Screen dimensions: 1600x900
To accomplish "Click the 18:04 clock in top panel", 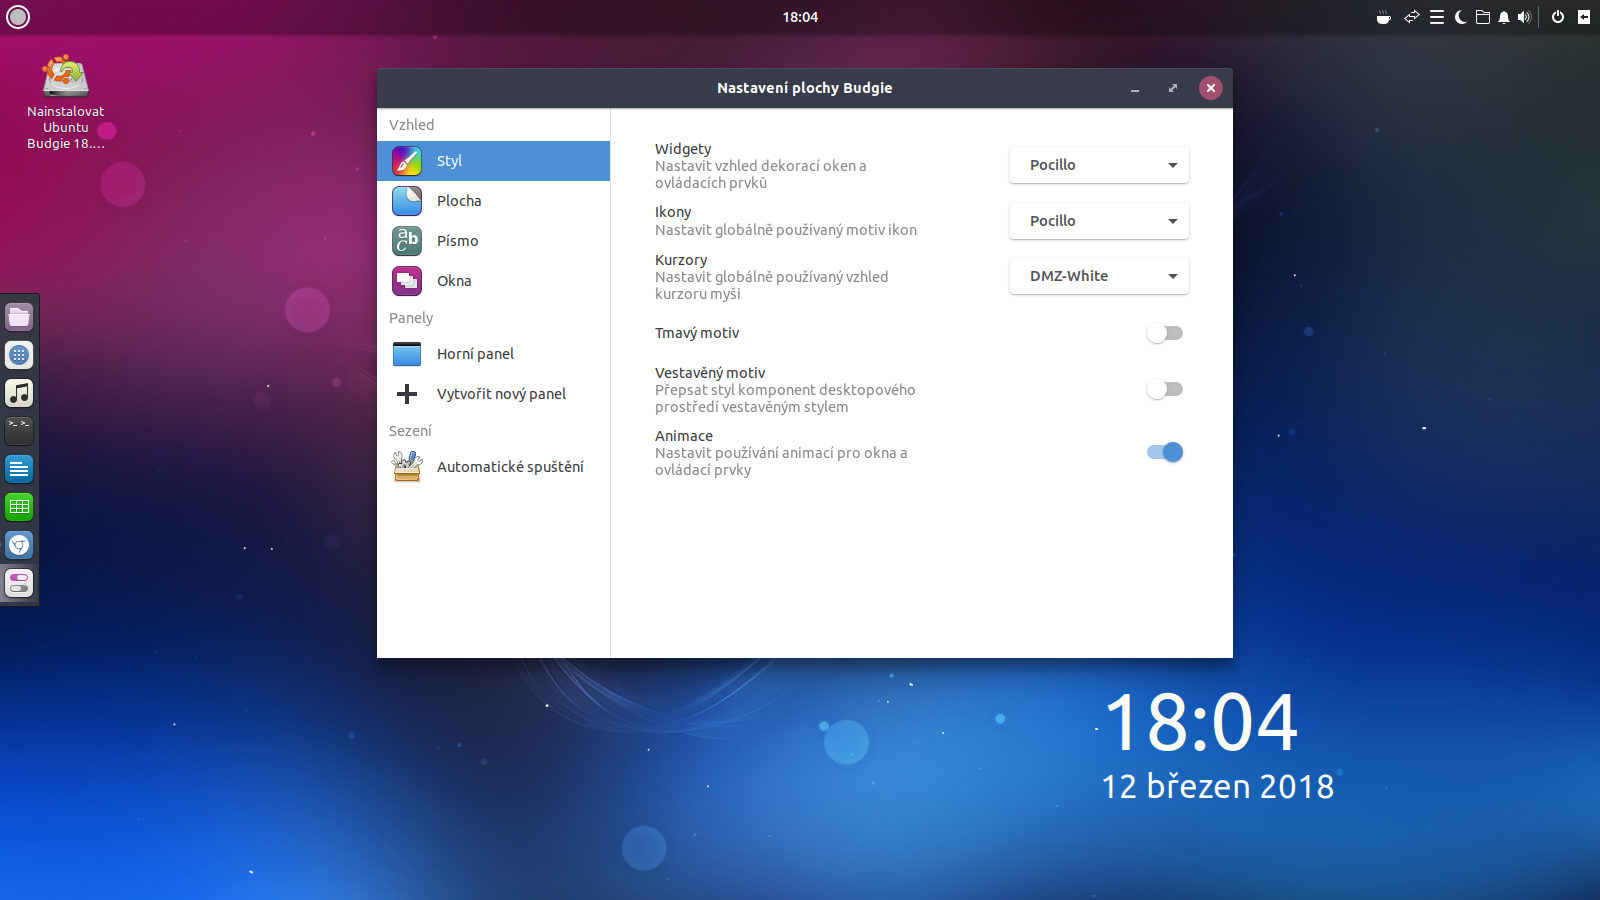I will [x=800, y=17].
